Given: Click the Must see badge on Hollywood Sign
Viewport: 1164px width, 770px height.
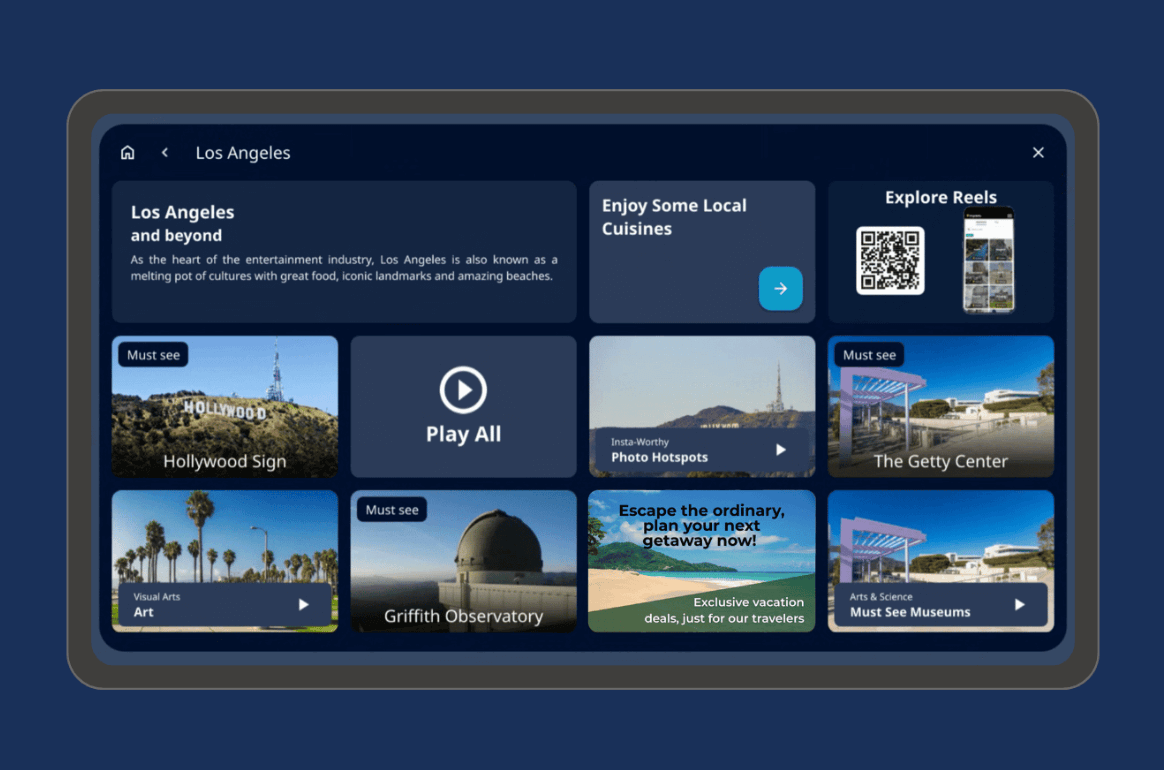Looking at the screenshot, I should (154, 355).
